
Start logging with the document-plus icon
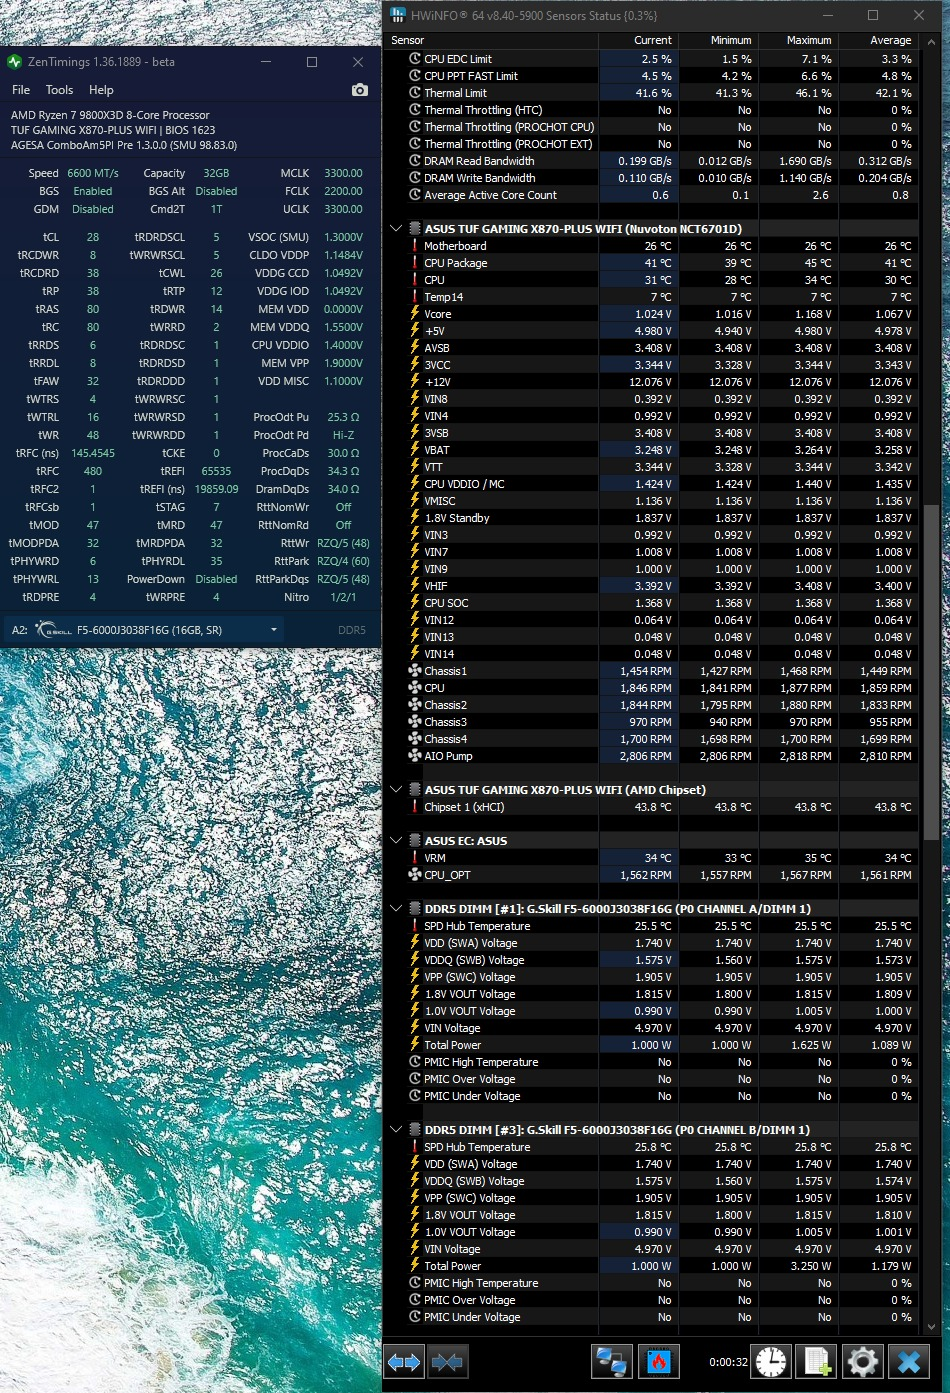coord(817,1362)
